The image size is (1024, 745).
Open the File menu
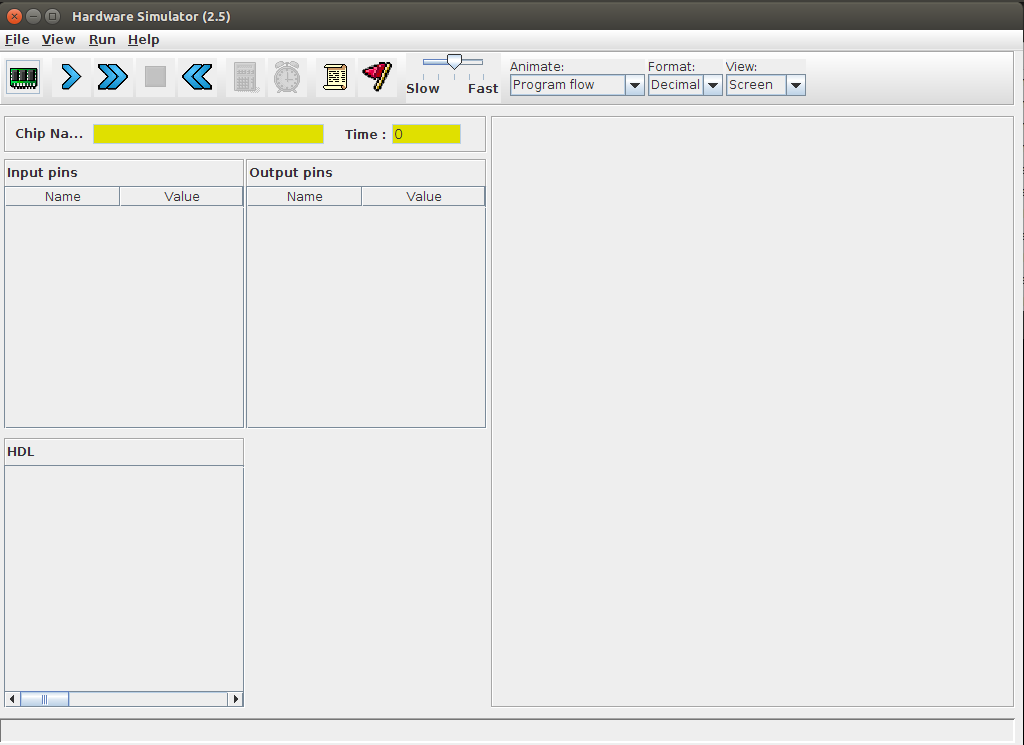(17, 40)
